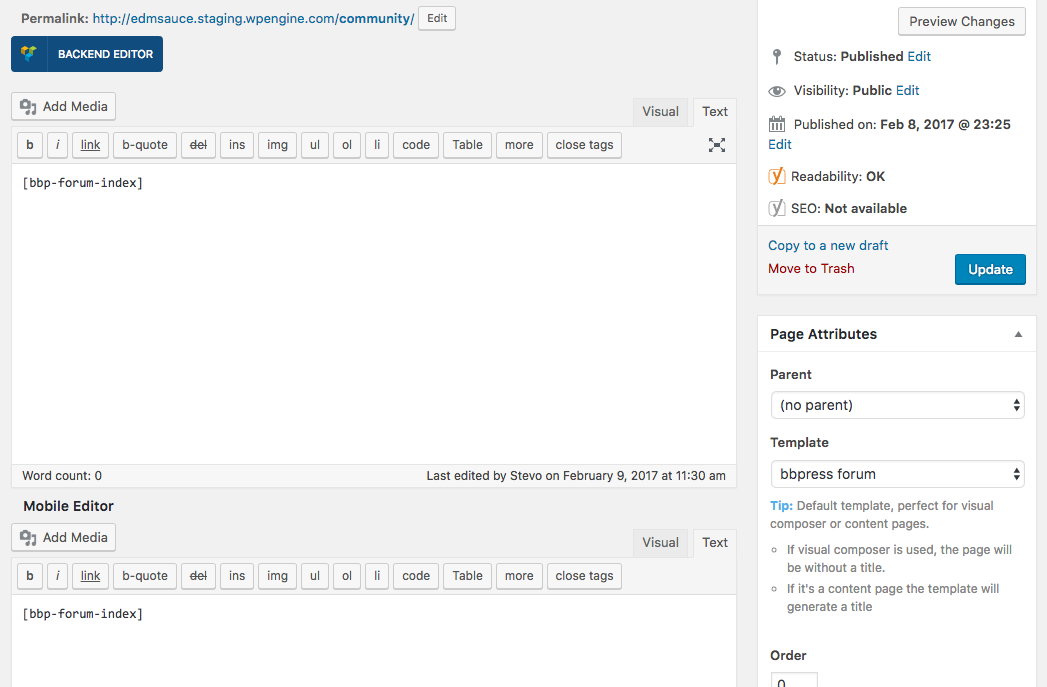Image resolution: width=1047 pixels, height=687 pixels.
Task: Click the Yoast SEO icon
Action: 777,208
